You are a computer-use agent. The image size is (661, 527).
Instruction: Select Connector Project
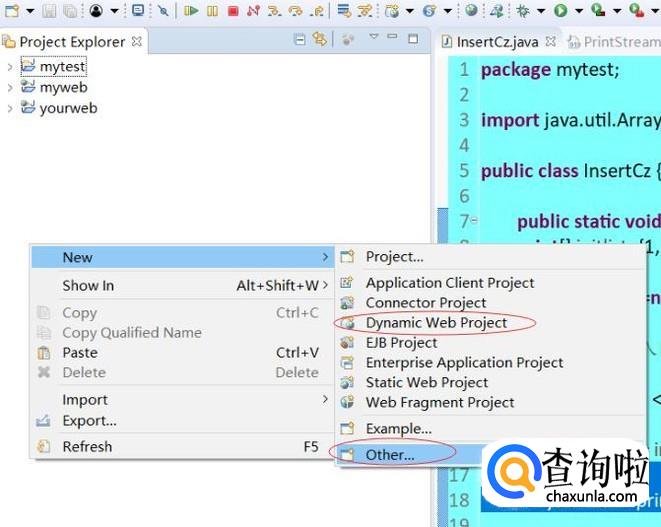pyautogui.click(x=491, y=303)
